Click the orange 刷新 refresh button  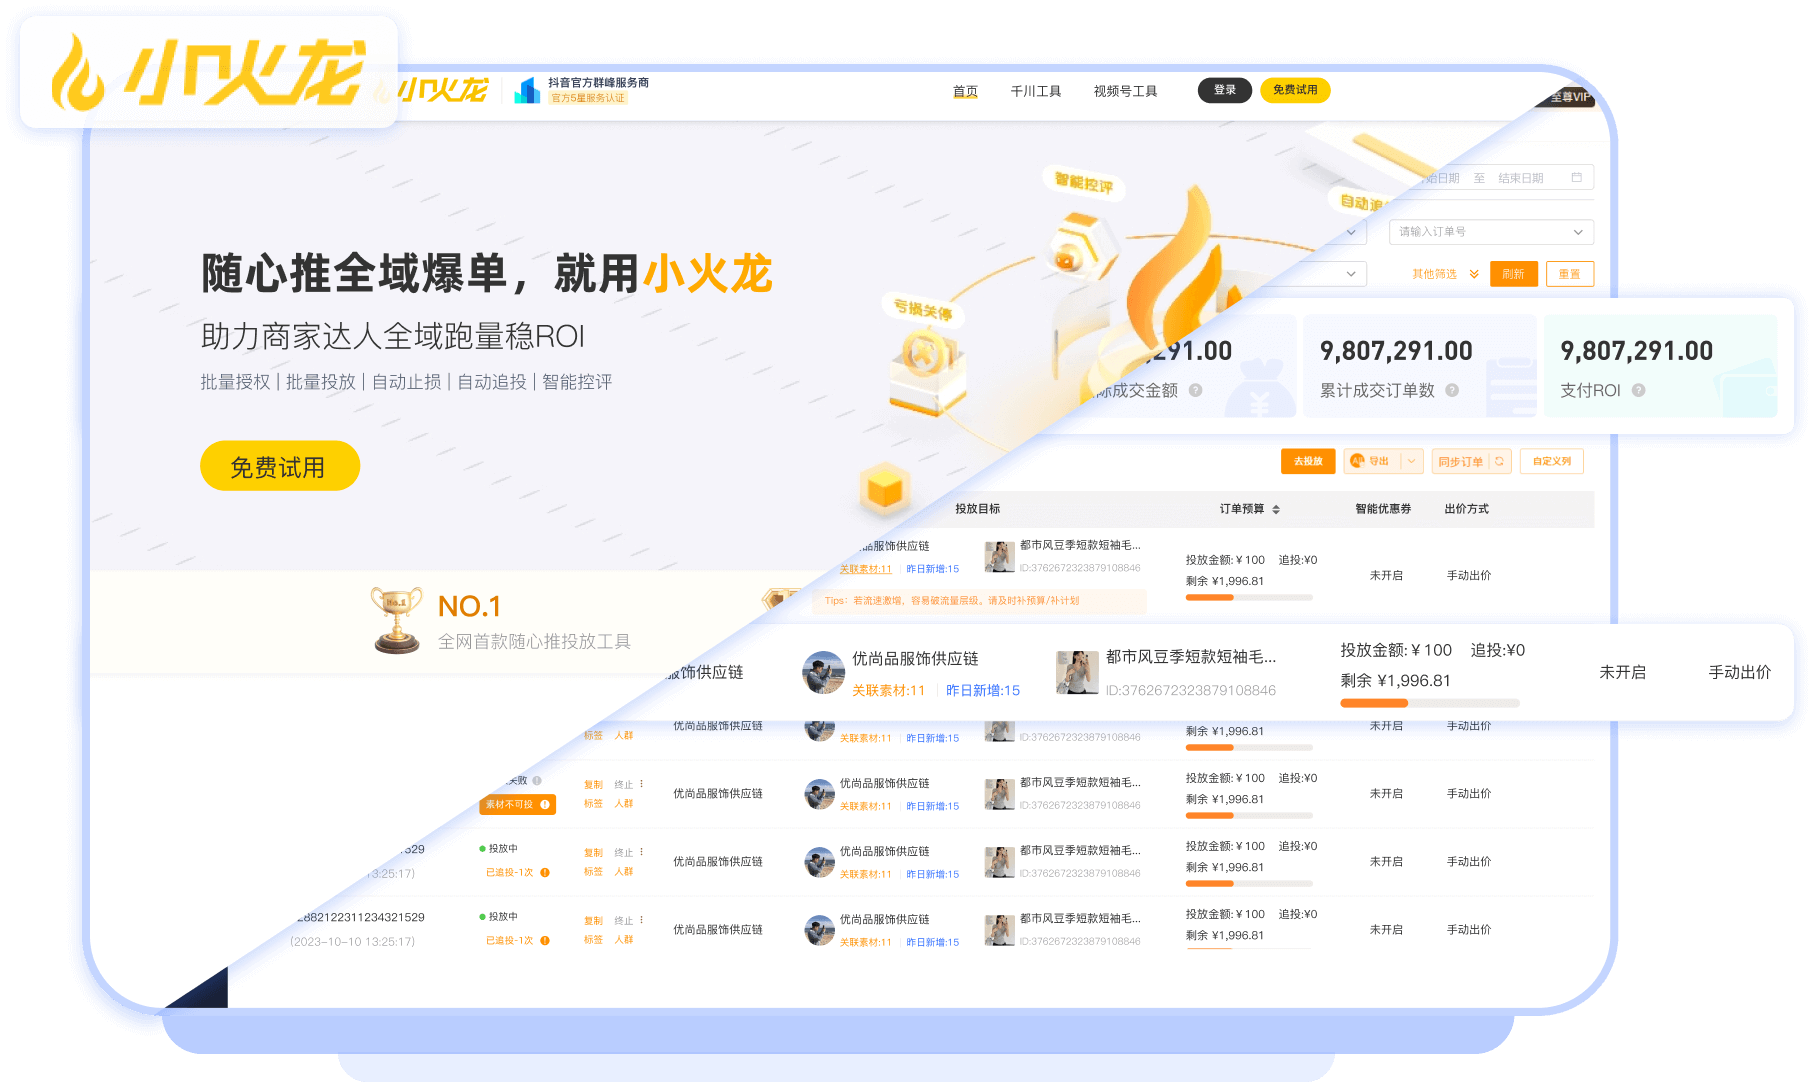coord(1513,274)
